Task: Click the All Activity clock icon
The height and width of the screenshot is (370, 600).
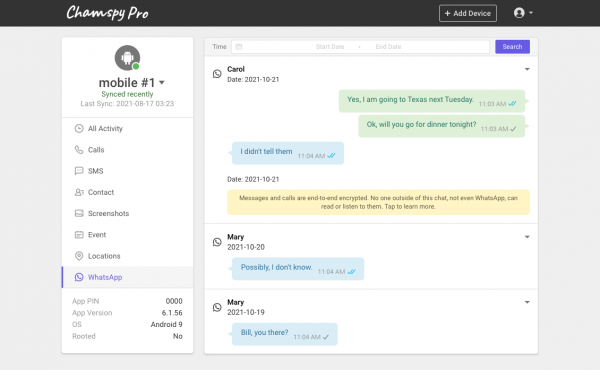Action: click(x=79, y=129)
